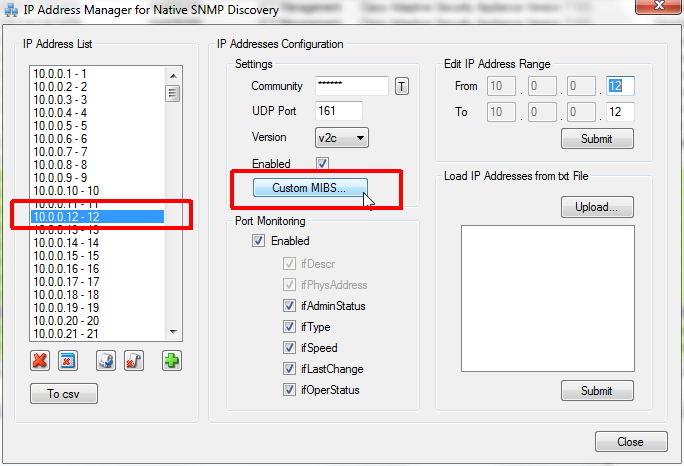Open the Custom MIBS dialog
The image size is (684, 466).
309,188
